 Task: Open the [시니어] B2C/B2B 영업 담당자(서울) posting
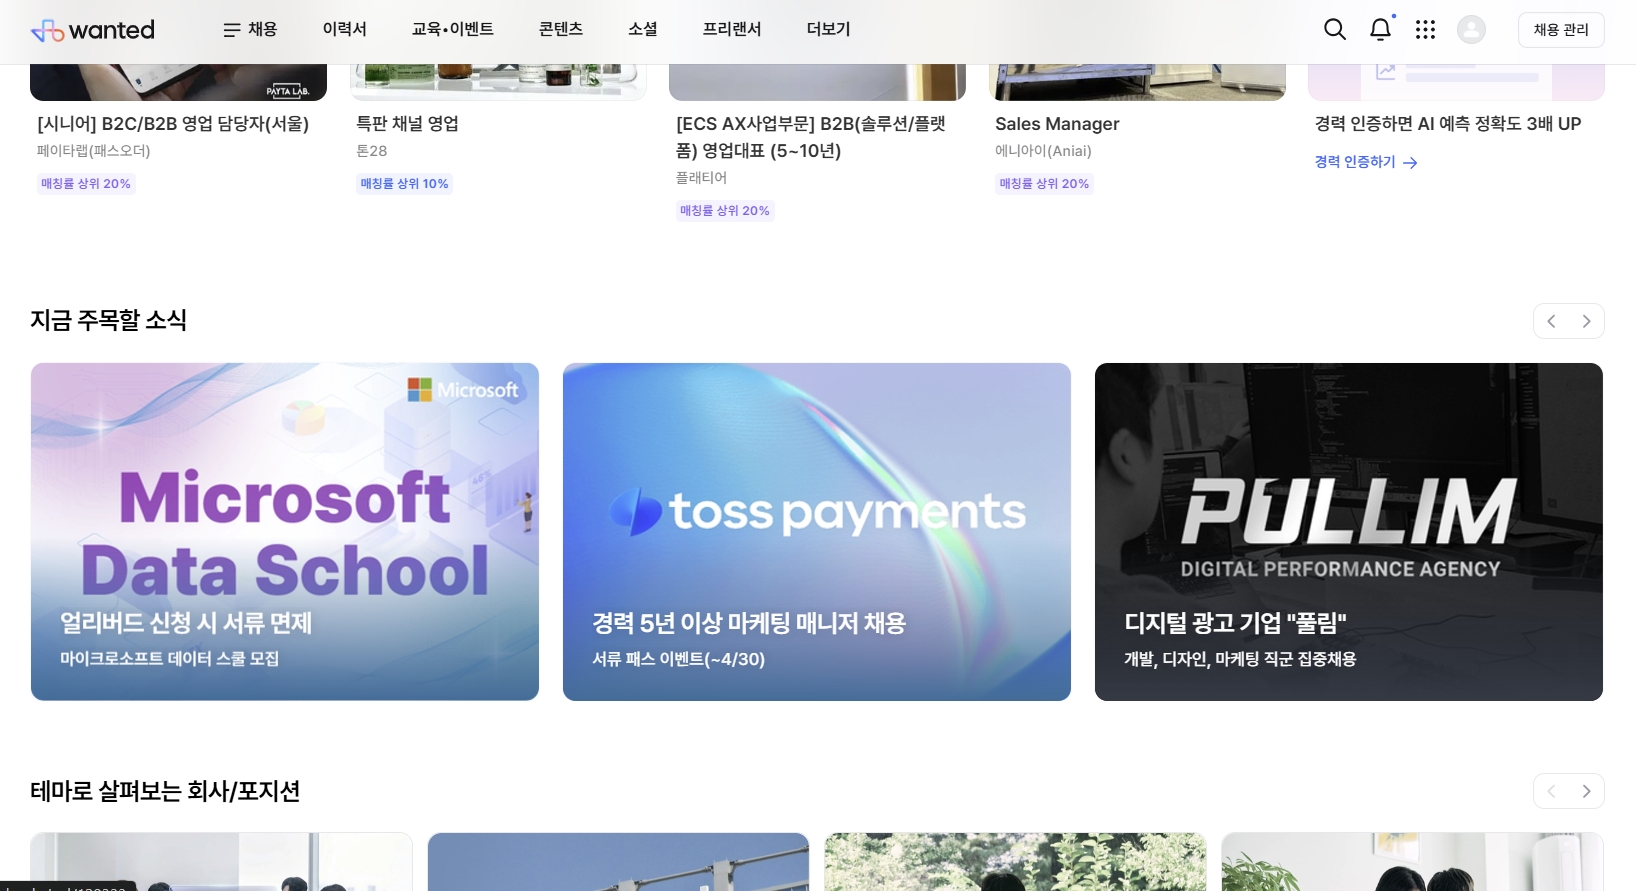point(173,124)
